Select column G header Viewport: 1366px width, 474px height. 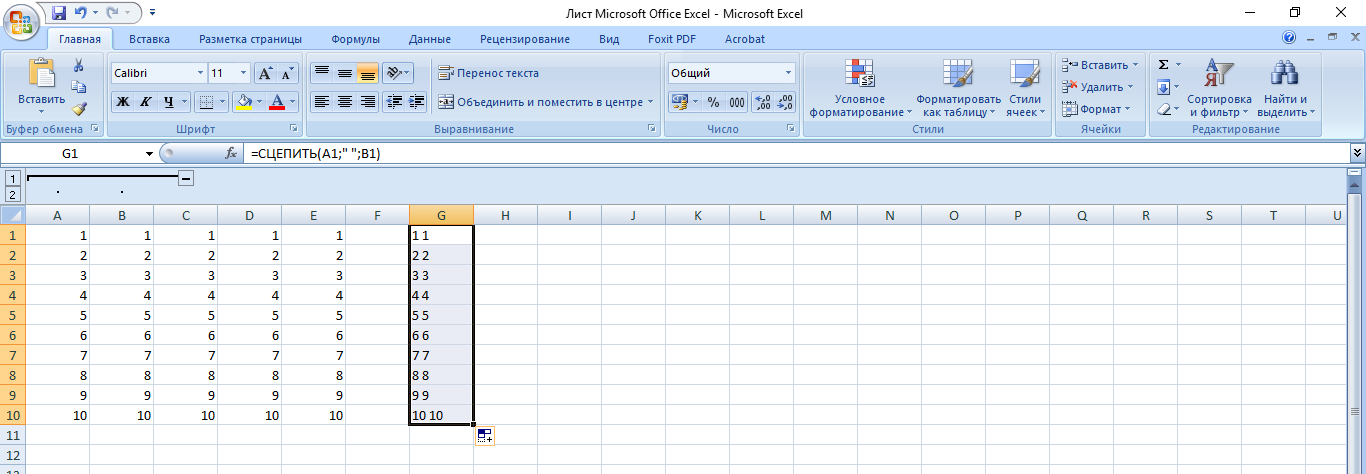point(441,215)
